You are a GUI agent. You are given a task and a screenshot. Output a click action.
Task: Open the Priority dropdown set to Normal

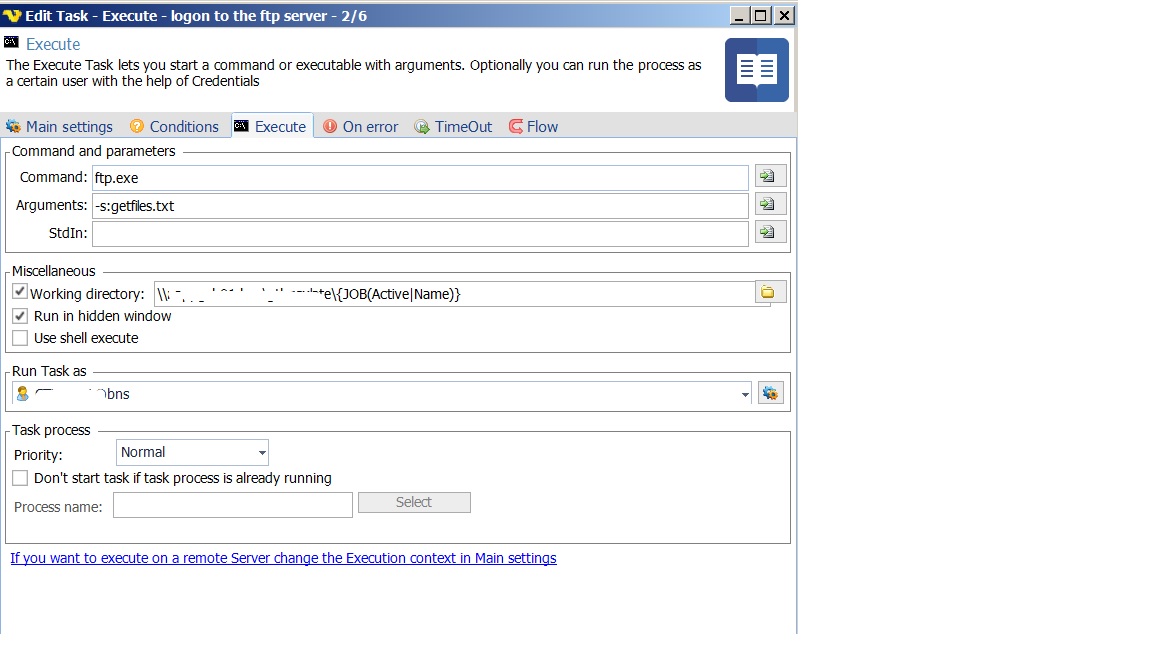(x=262, y=453)
